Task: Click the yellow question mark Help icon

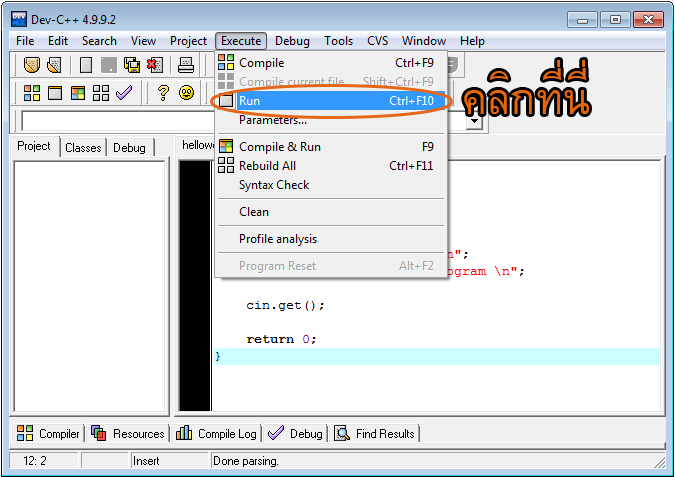Action: (163, 93)
